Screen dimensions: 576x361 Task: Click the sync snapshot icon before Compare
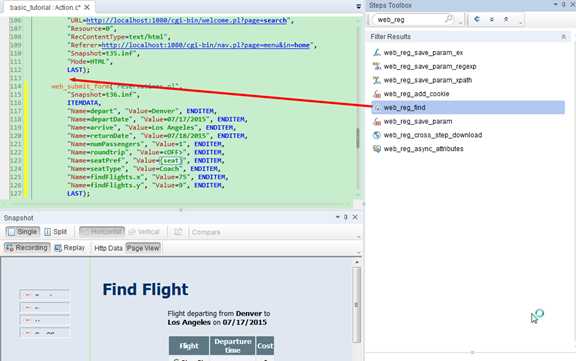coord(178,232)
